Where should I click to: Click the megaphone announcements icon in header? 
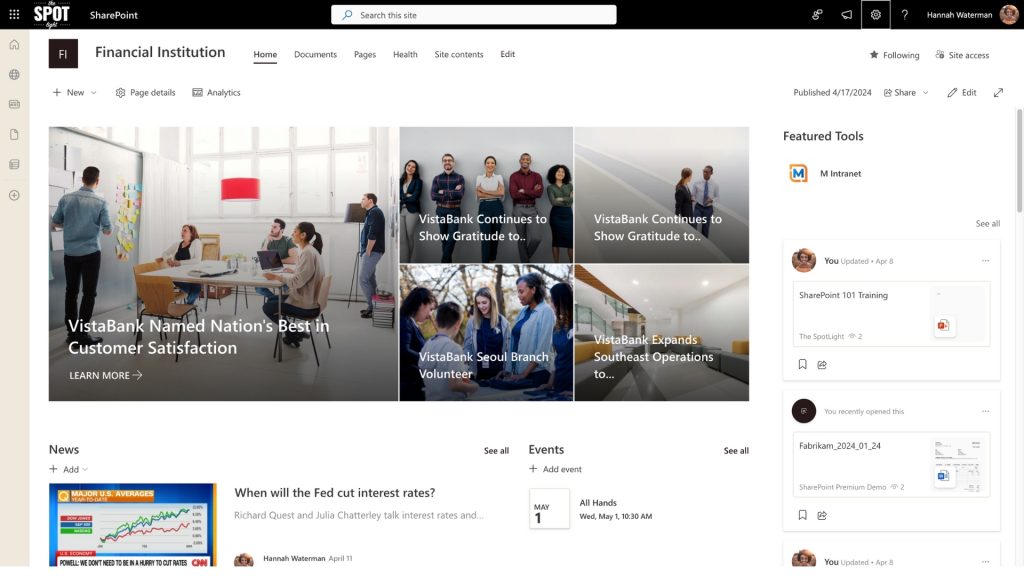pyautogui.click(x=846, y=15)
